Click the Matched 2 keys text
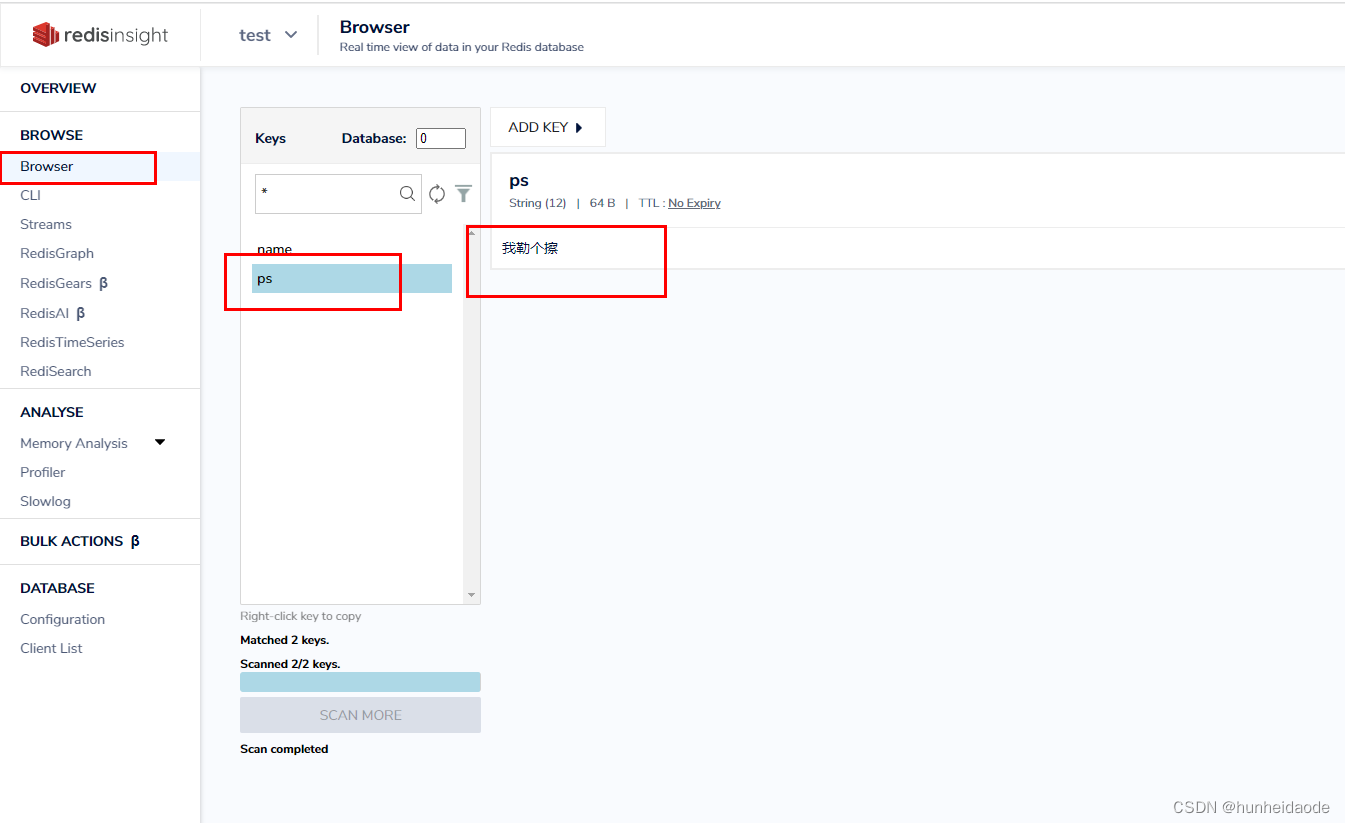 [284, 640]
